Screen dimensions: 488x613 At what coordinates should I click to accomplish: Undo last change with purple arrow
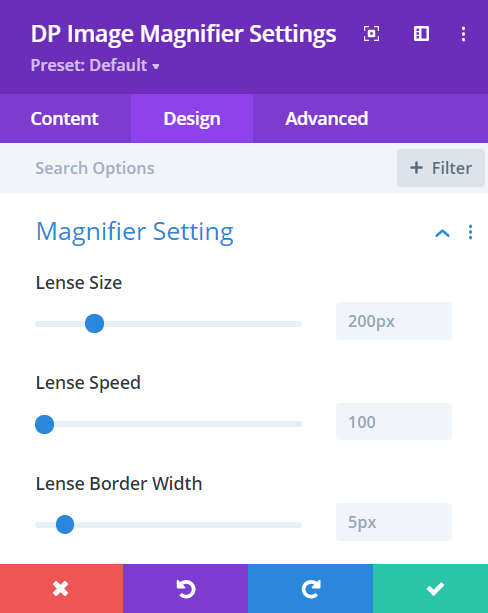[x=185, y=588]
